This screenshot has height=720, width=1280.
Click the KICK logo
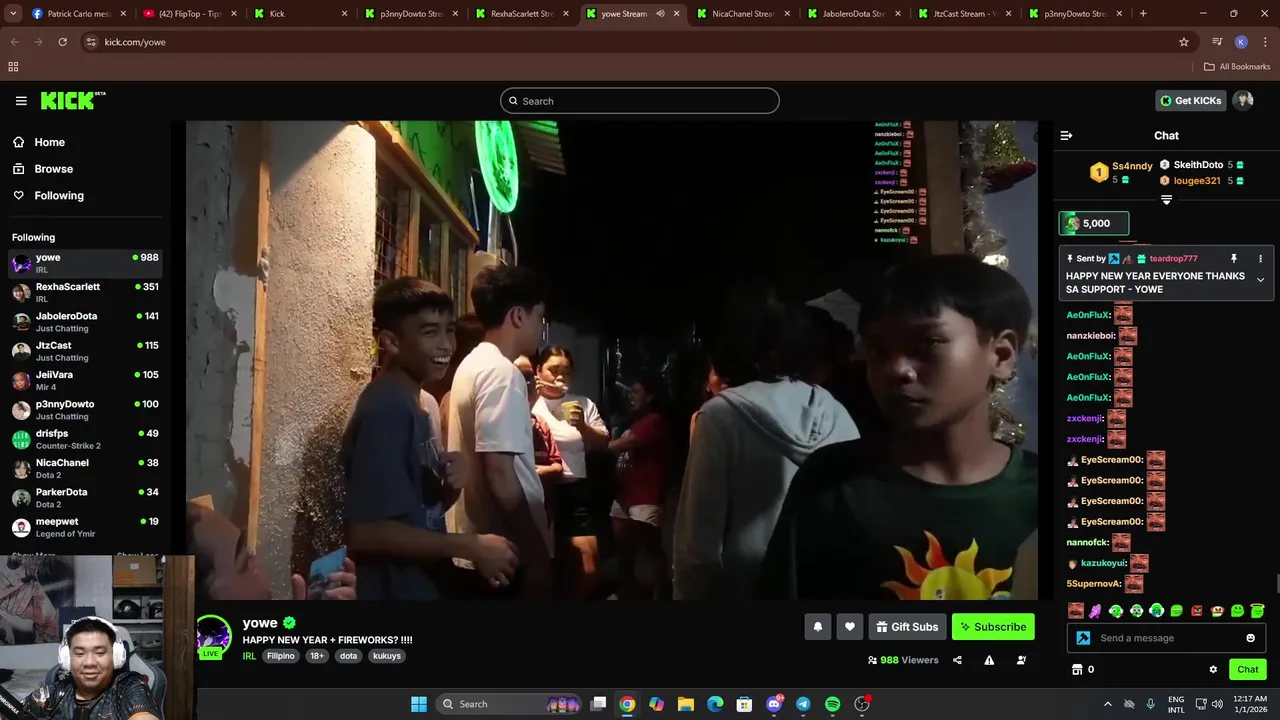[72, 100]
